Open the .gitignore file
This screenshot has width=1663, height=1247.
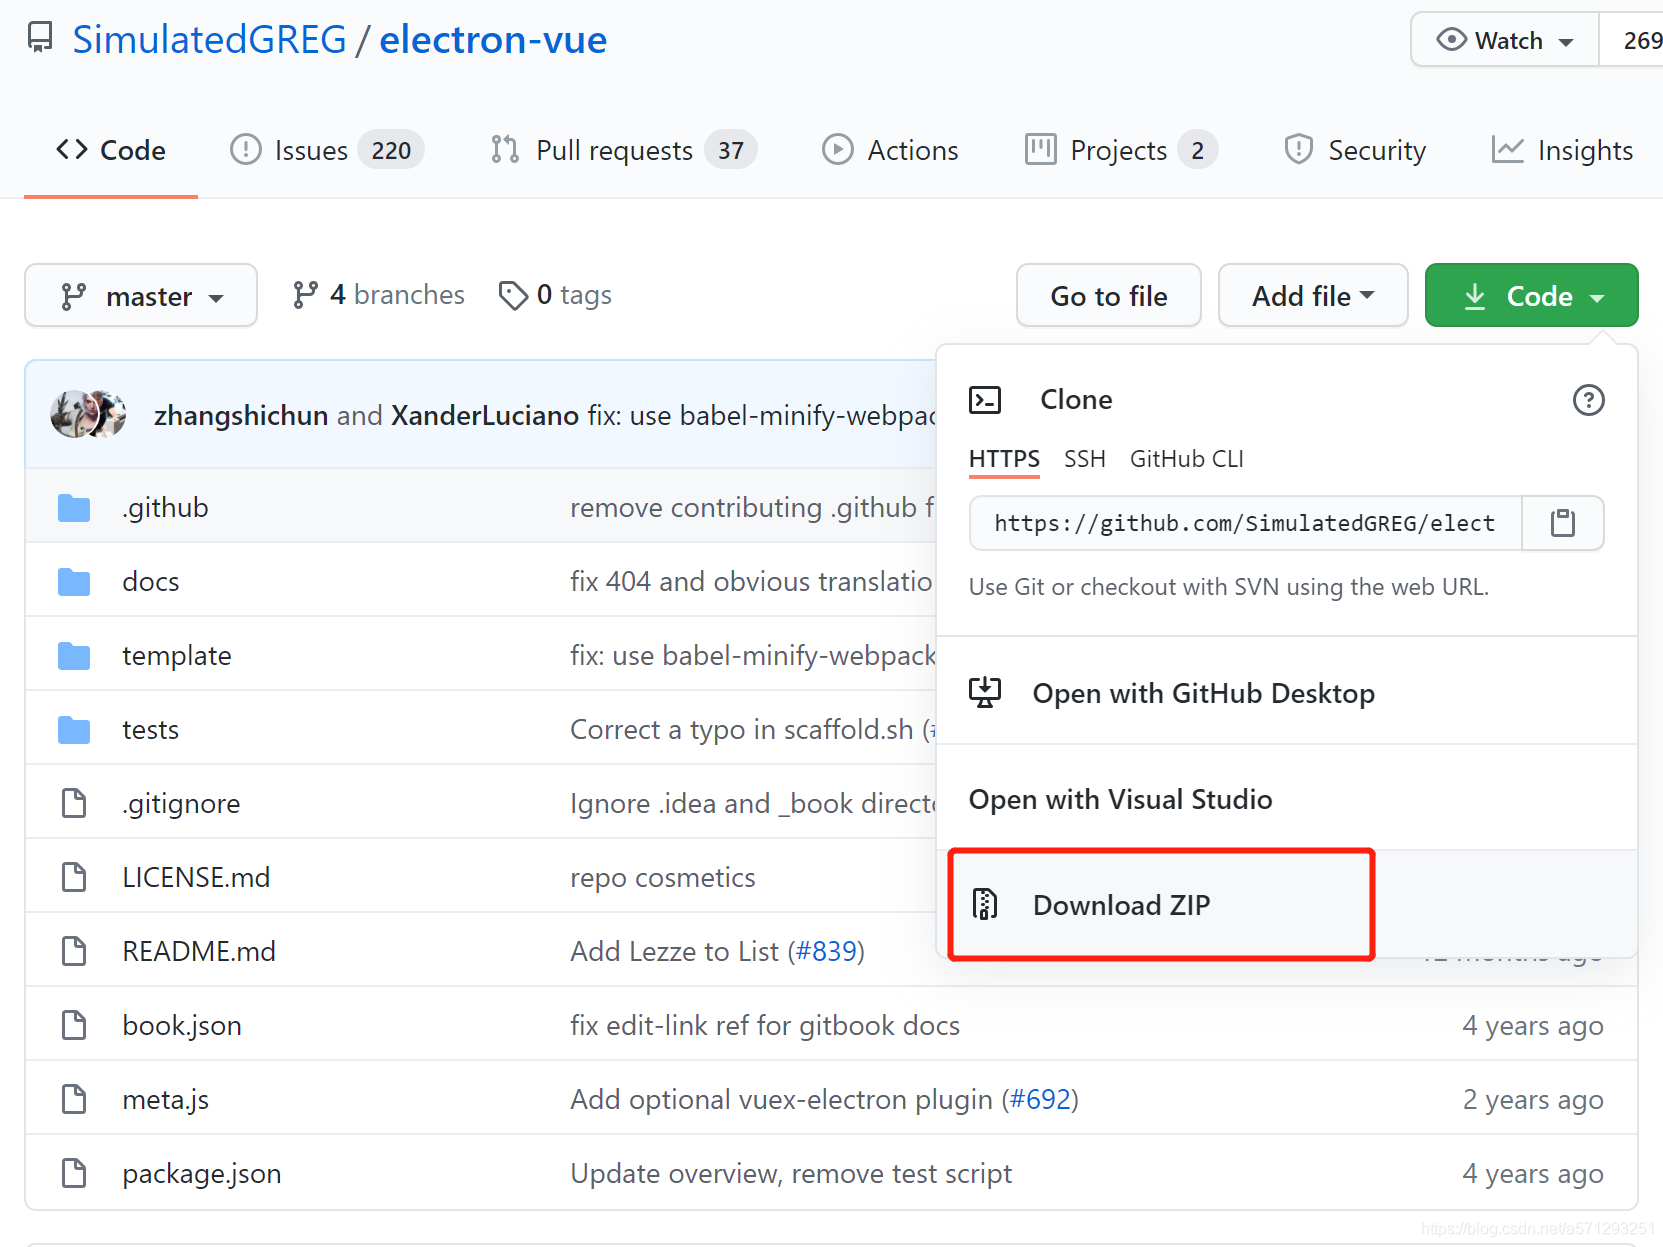tap(182, 803)
